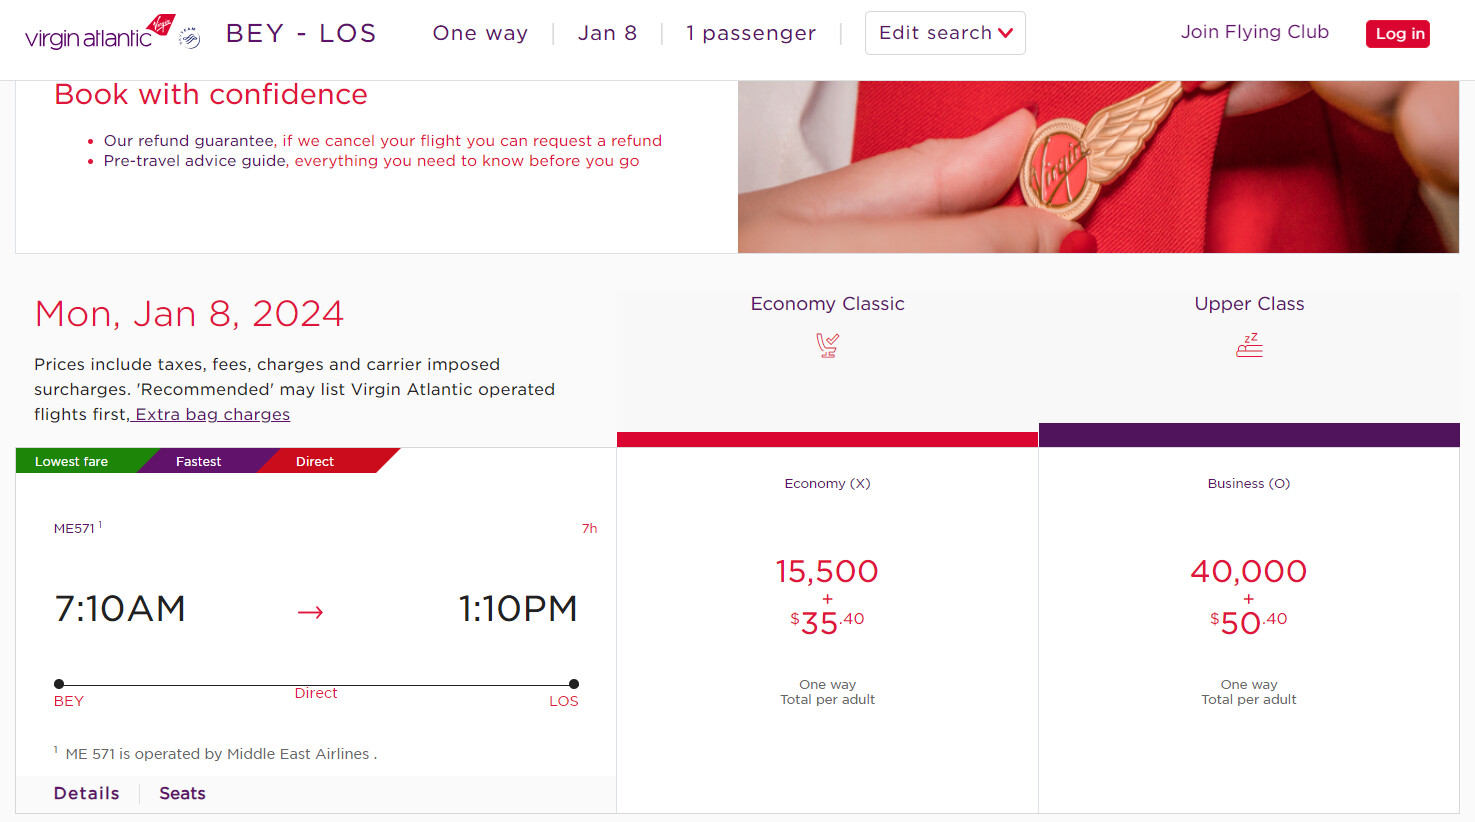Image resolution: width=1475 pixels, height=822 pixels.
Task: Open the Seats section
Action: tap(182, 793)
